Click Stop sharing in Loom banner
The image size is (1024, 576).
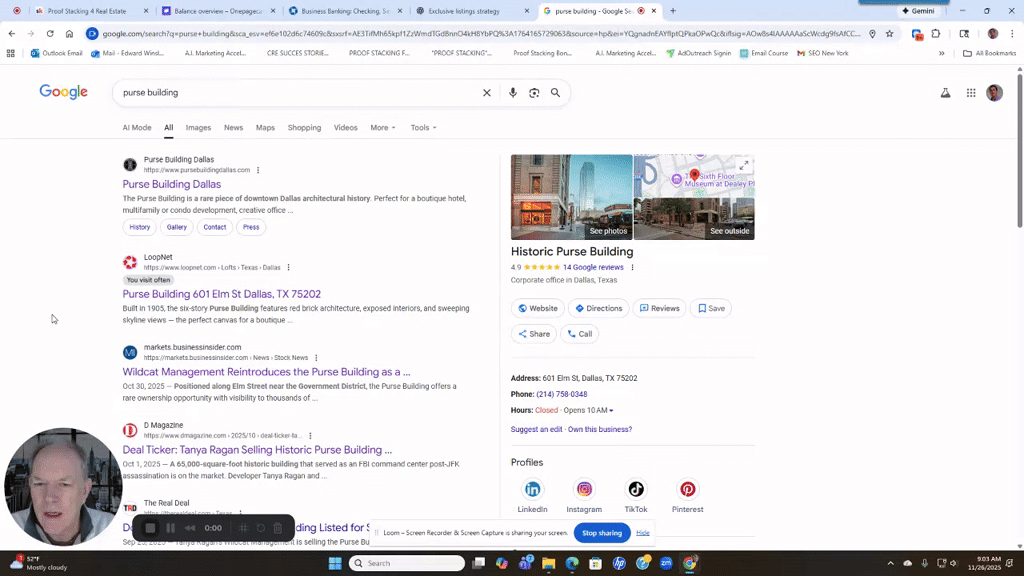tap(601, 533)
